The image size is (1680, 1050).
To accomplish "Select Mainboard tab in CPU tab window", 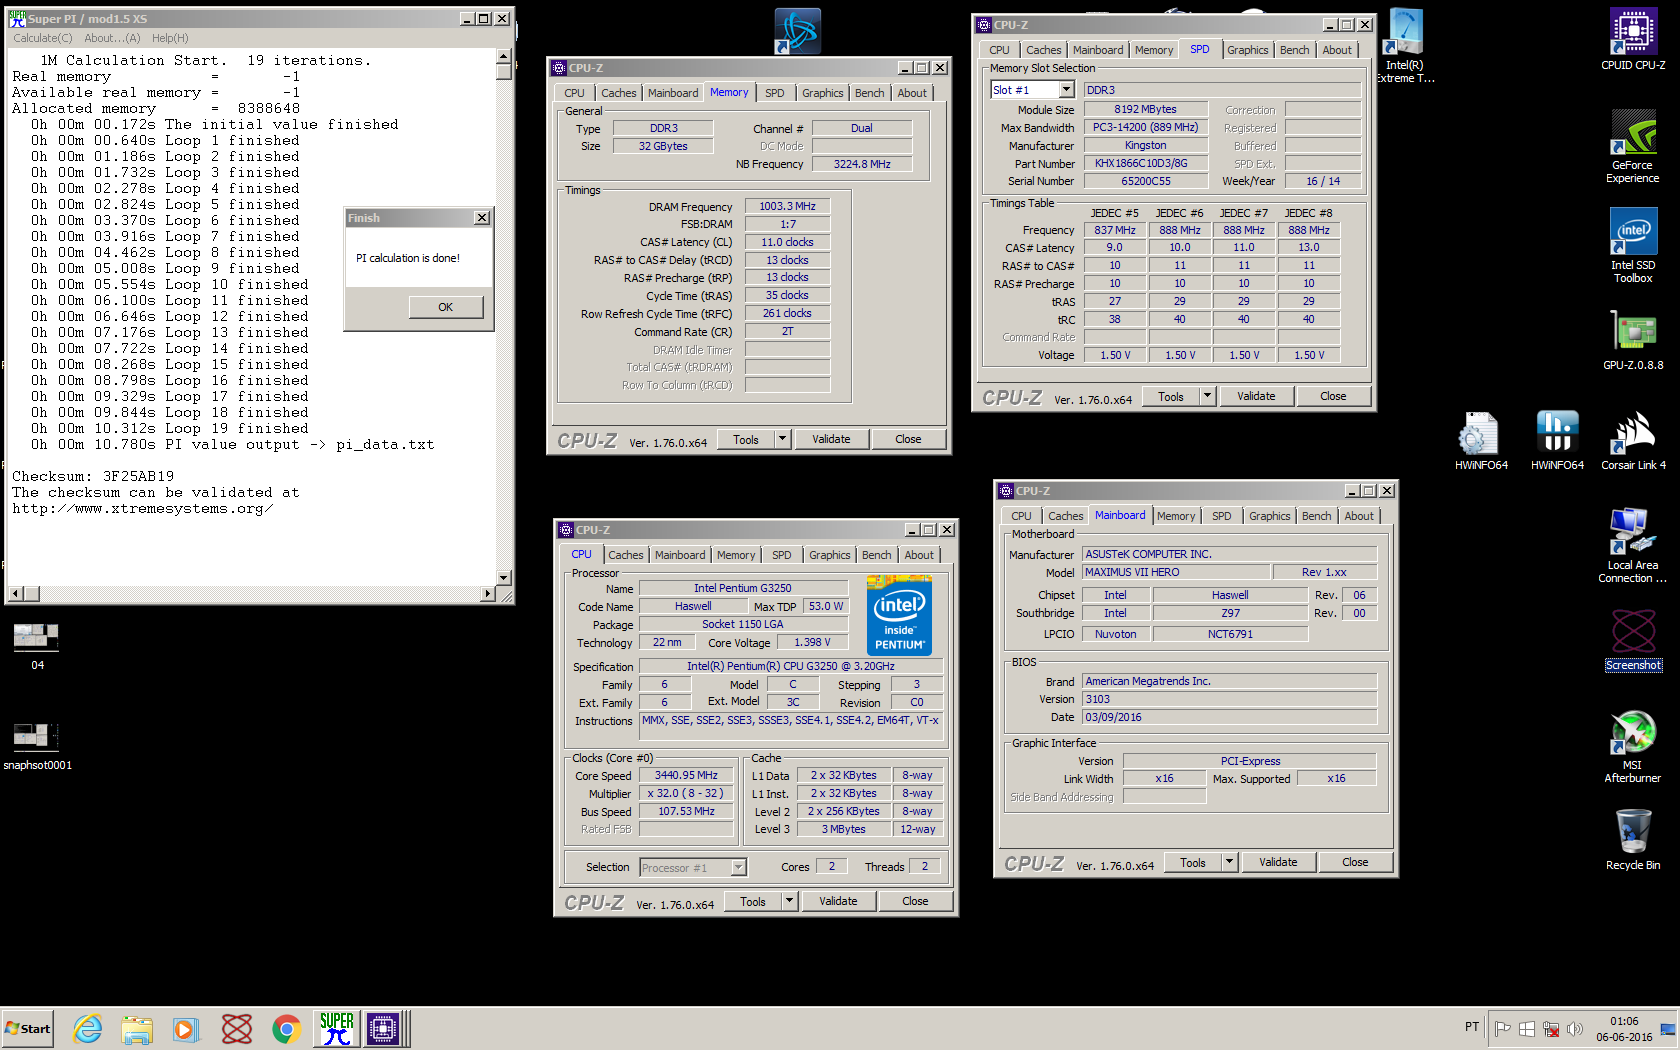I will point(680,555).
